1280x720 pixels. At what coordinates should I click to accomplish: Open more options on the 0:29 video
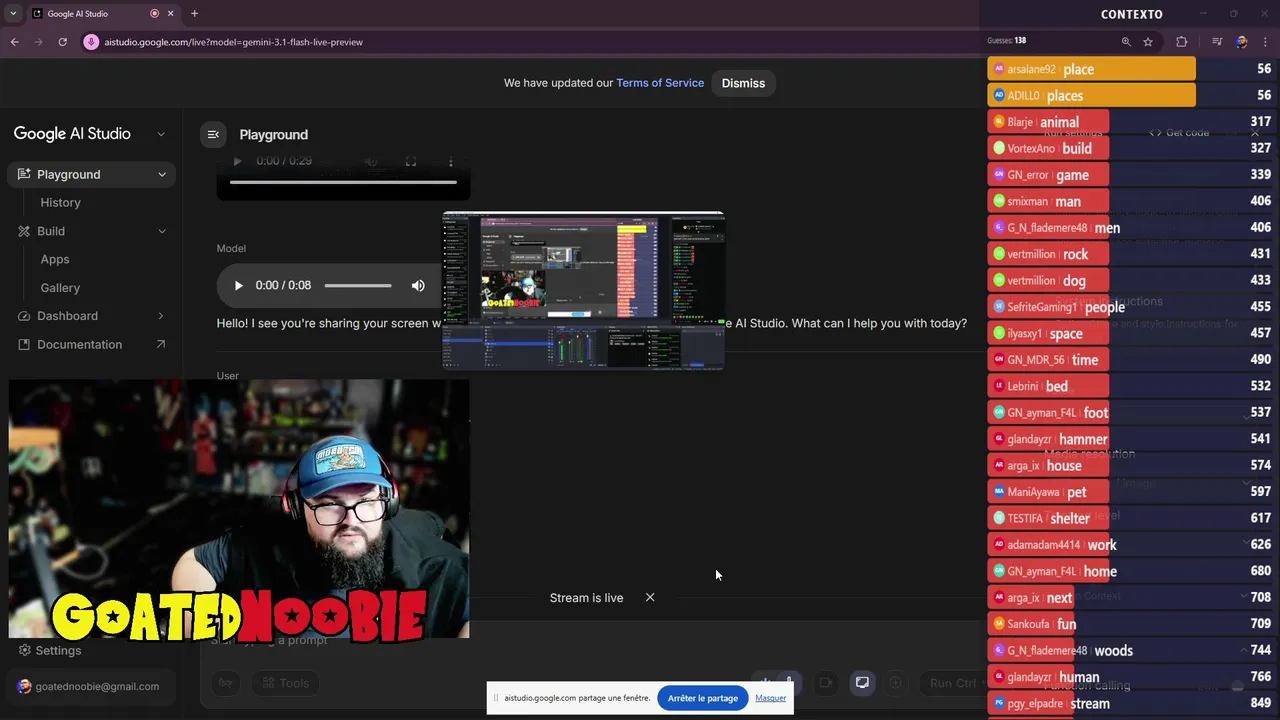pos(450,161)
